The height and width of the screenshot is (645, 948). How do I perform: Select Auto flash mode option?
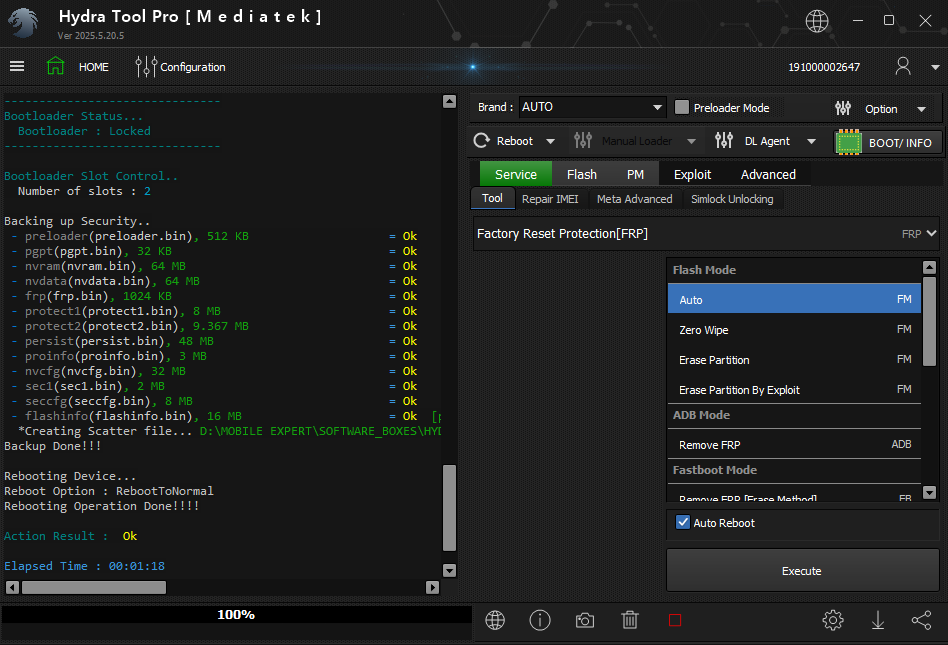click(x=794, y=299)
